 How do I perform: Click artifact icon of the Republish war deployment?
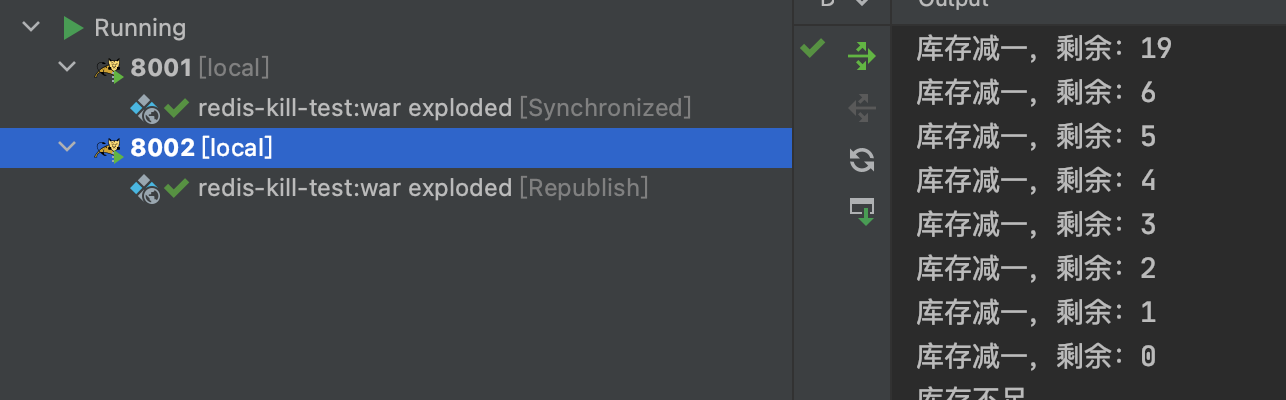coord(145,188)
